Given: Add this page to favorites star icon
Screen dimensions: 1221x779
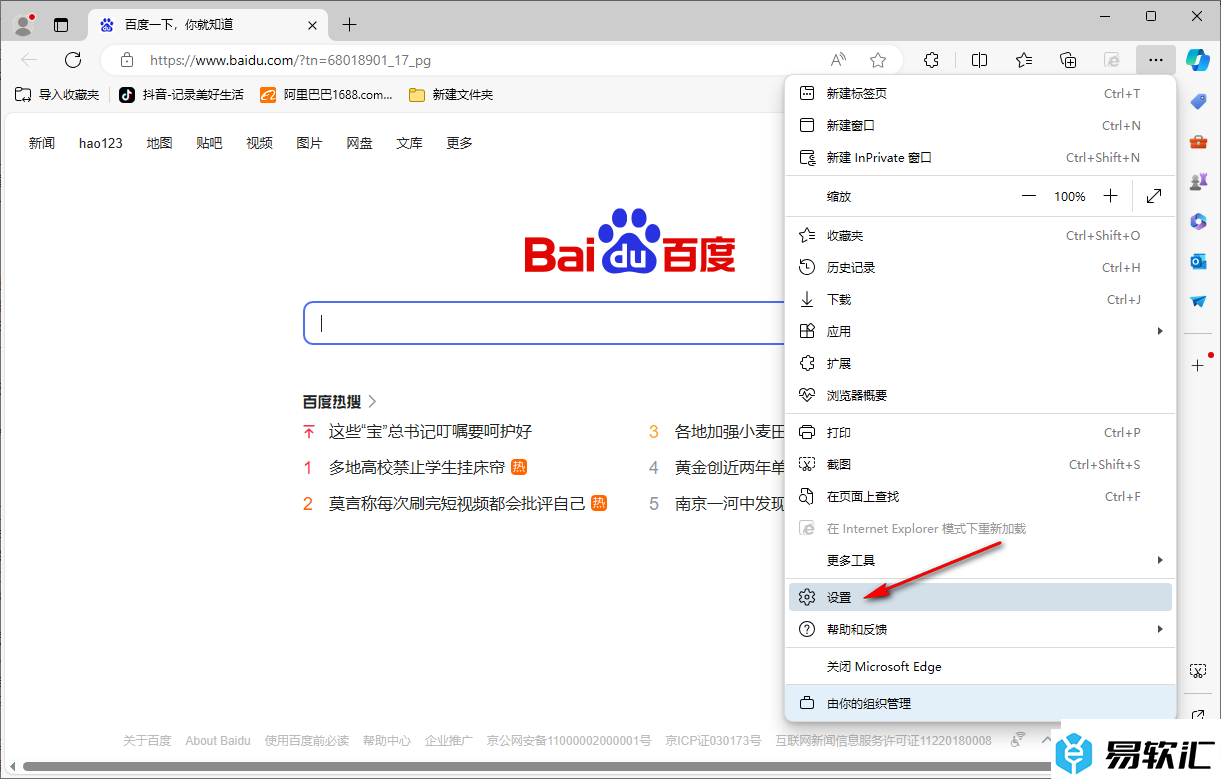Looking at the screenshot, I should 878,60.
